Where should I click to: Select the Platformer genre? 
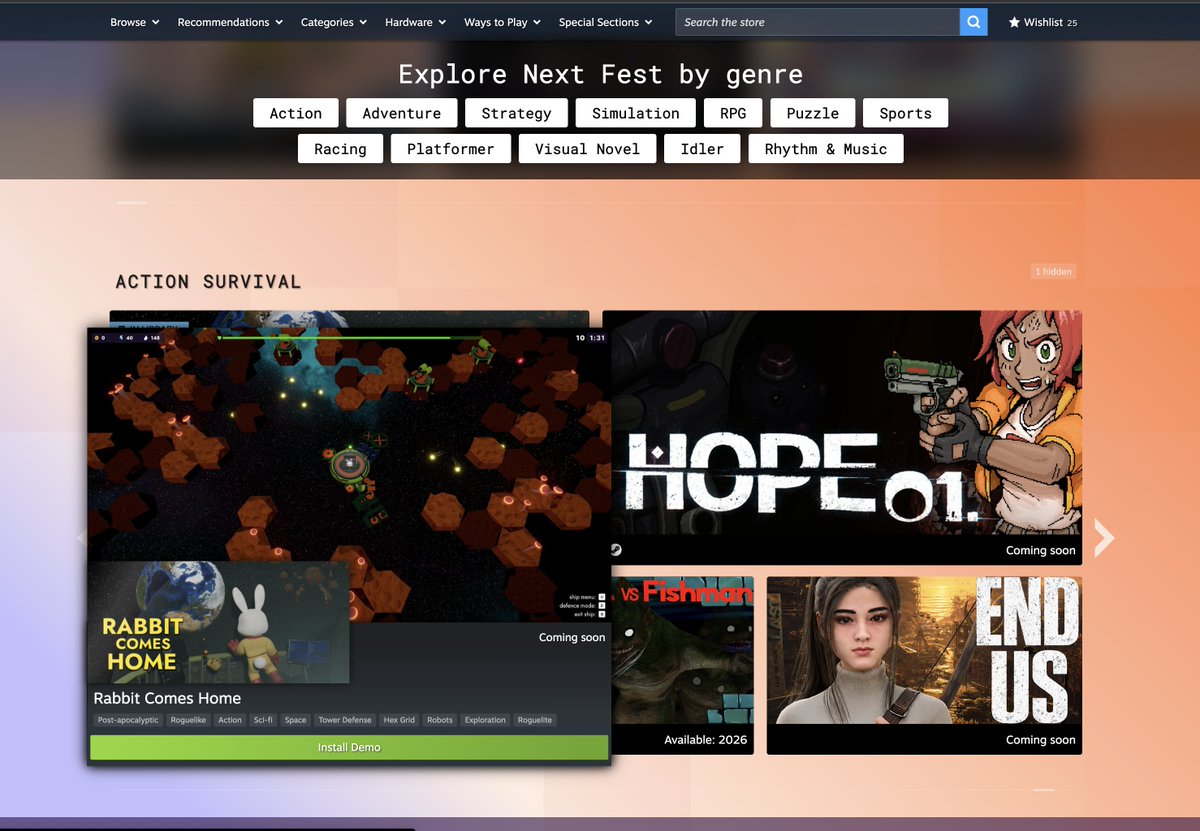(x=450, y=149)
